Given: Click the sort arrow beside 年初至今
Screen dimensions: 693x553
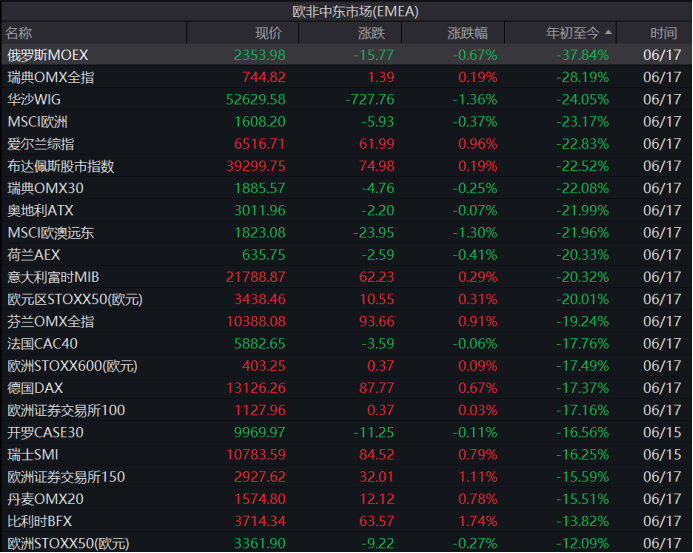Looking at the screenshot, I should click(609, 33).
